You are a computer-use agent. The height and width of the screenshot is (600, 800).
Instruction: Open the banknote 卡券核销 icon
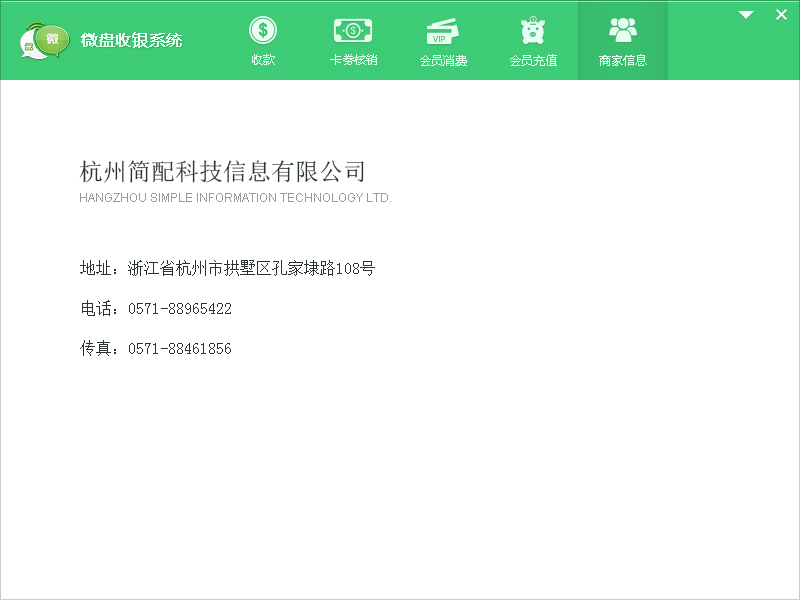353,31
